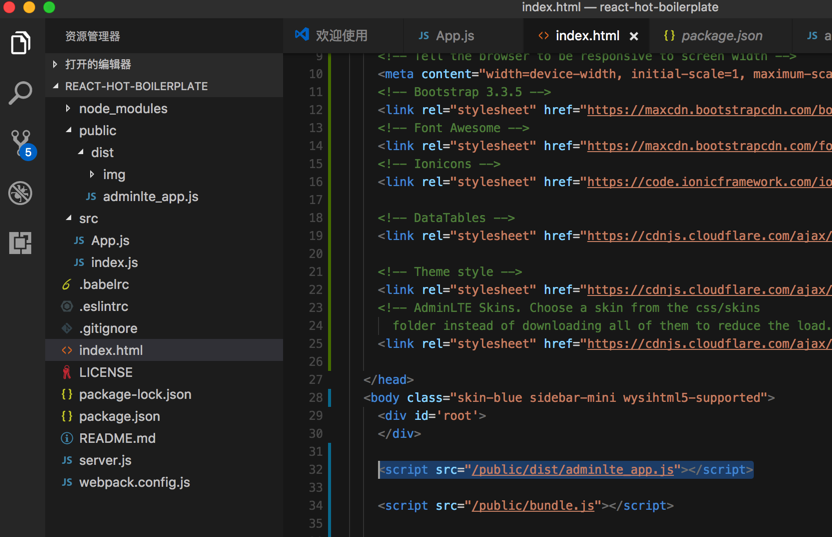Click the macOS yellow minimize window button
This screenshot has height=537, width=832.
click(x=29, y=8)
